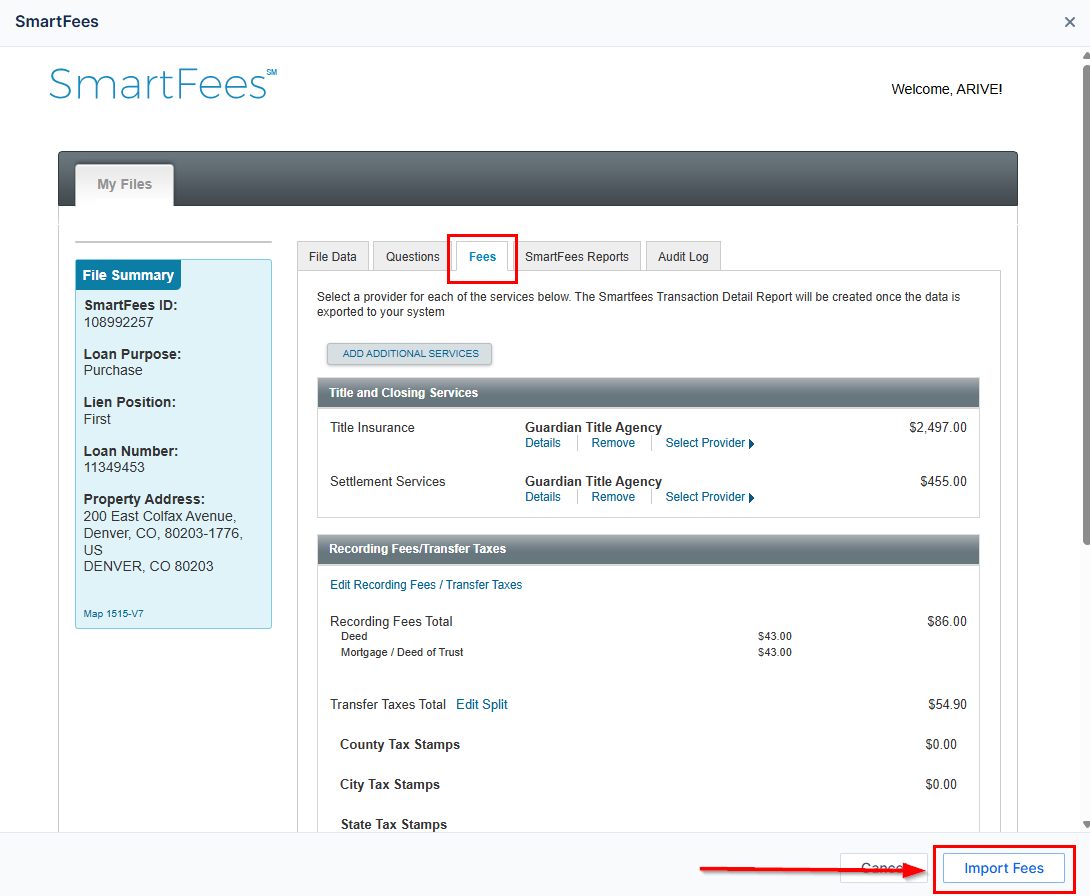Click Add Additional Services button
This screenshot has height=896, width=1090.
click(x=410, y=353)
